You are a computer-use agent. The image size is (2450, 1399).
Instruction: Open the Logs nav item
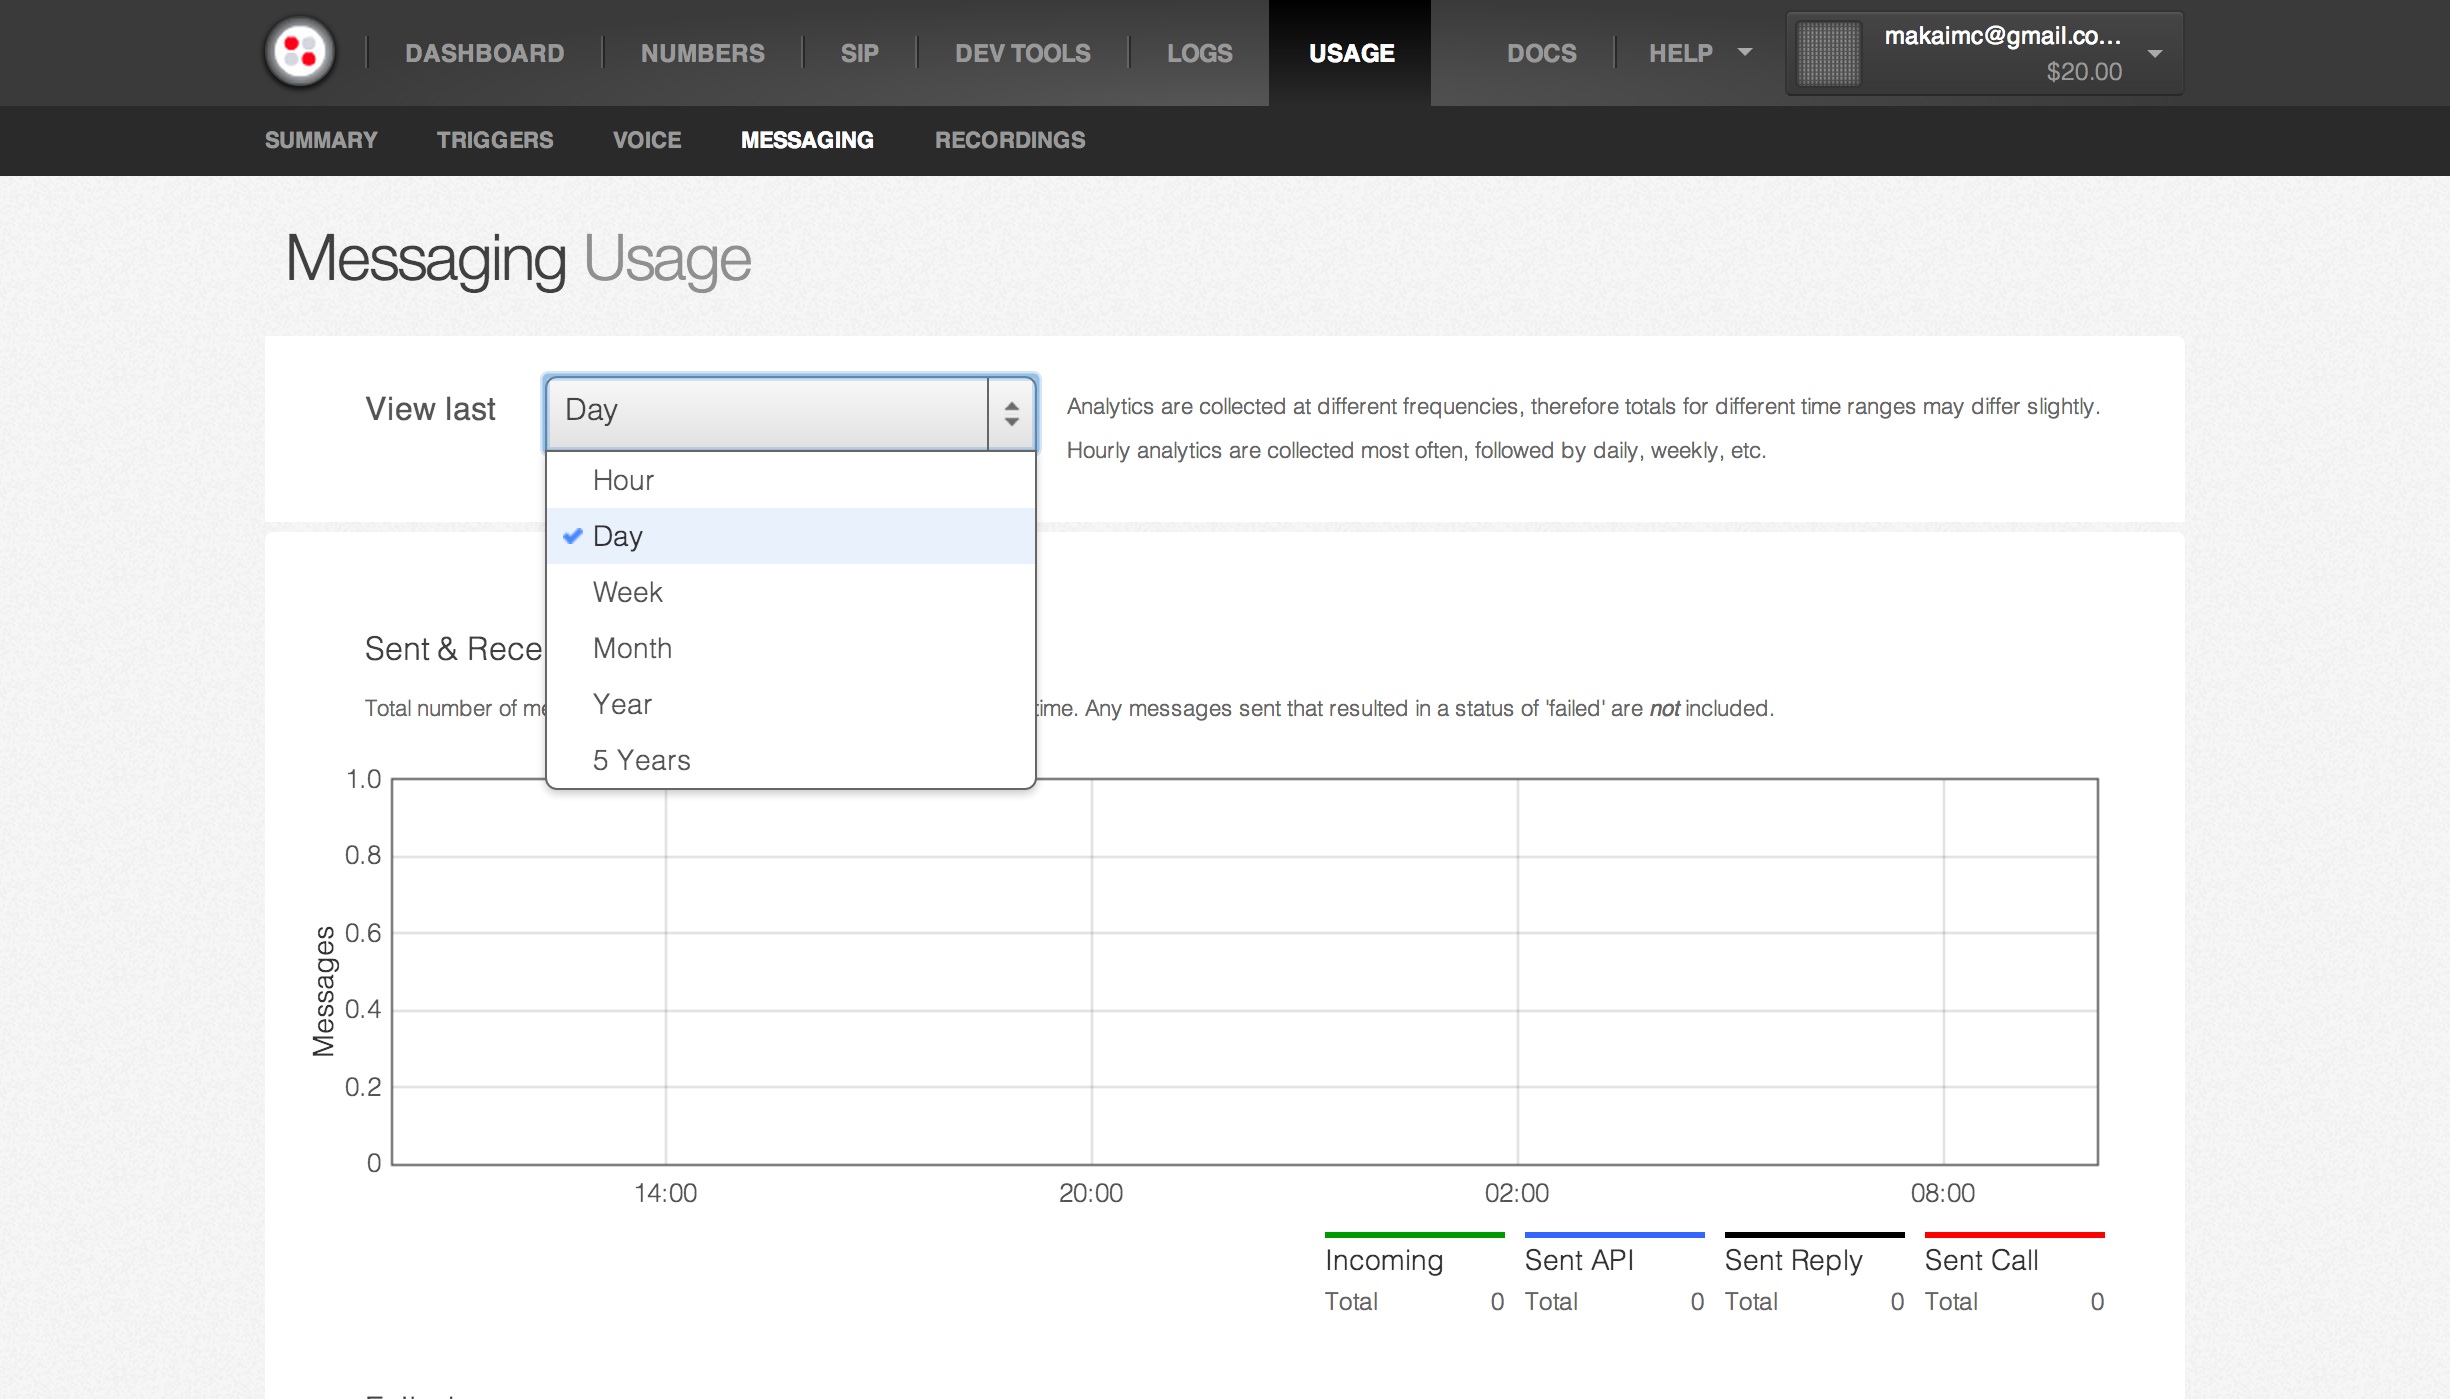coord(1200,53)
